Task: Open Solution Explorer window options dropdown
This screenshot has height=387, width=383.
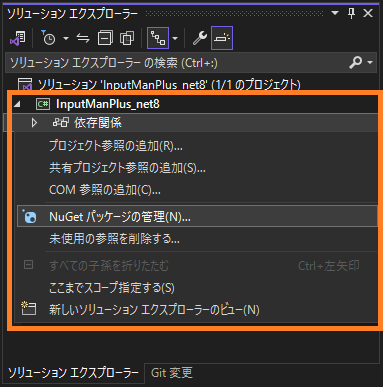Action: pyautogui.click(x=335, y=13)
